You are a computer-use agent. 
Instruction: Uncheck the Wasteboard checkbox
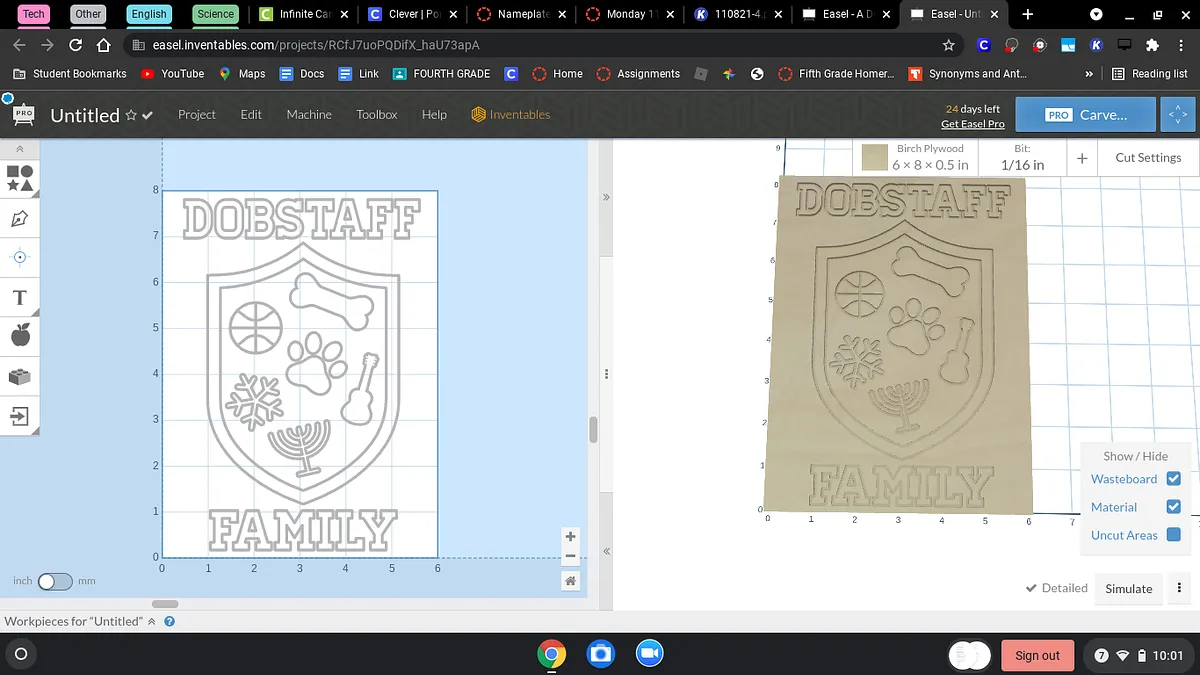click(1174, 479)
